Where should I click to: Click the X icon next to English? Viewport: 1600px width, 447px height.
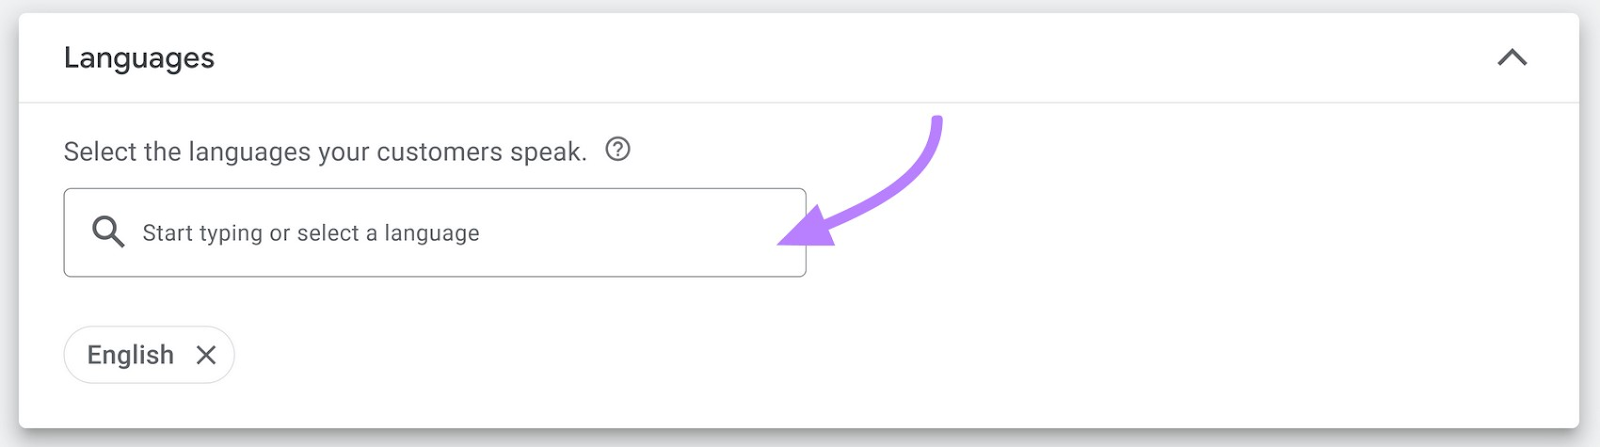[206, 355]
